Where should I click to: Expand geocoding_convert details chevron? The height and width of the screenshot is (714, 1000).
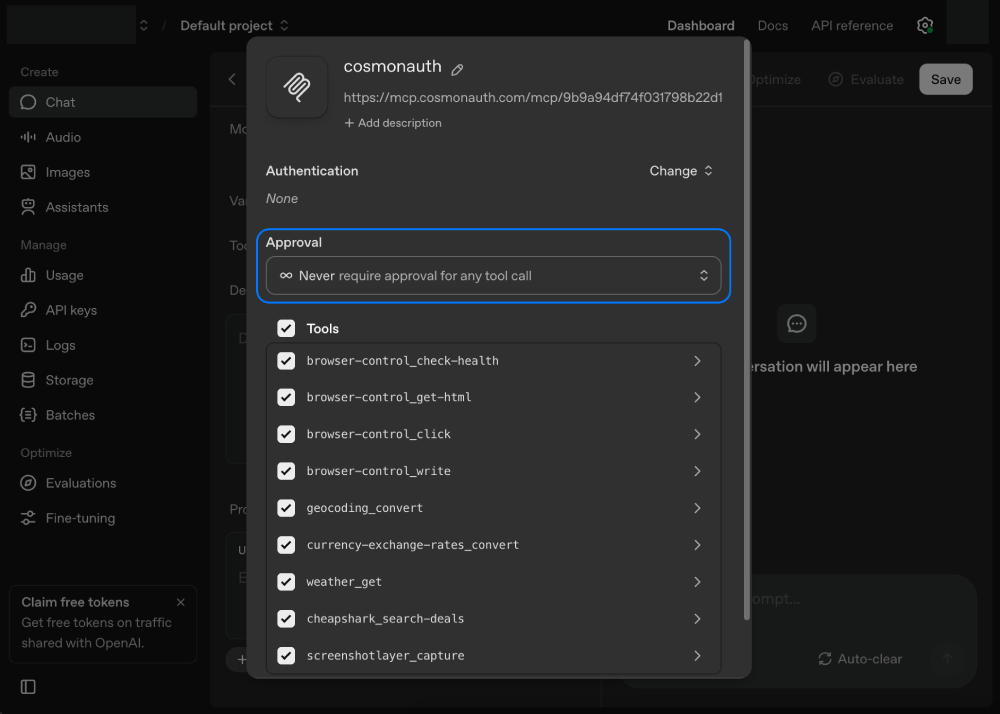pyautogui.click(x=697, y=508)
